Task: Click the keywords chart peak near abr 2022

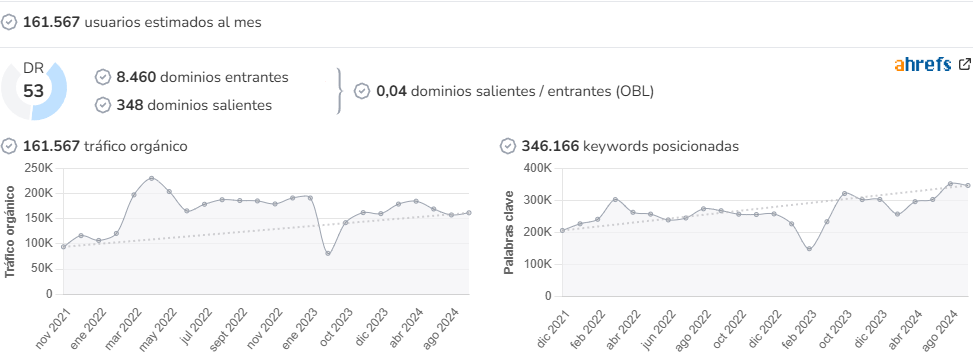Action: click(615, 199)
